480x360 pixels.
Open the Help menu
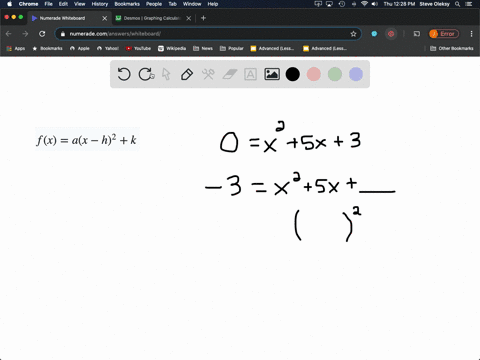coord(213,4)
